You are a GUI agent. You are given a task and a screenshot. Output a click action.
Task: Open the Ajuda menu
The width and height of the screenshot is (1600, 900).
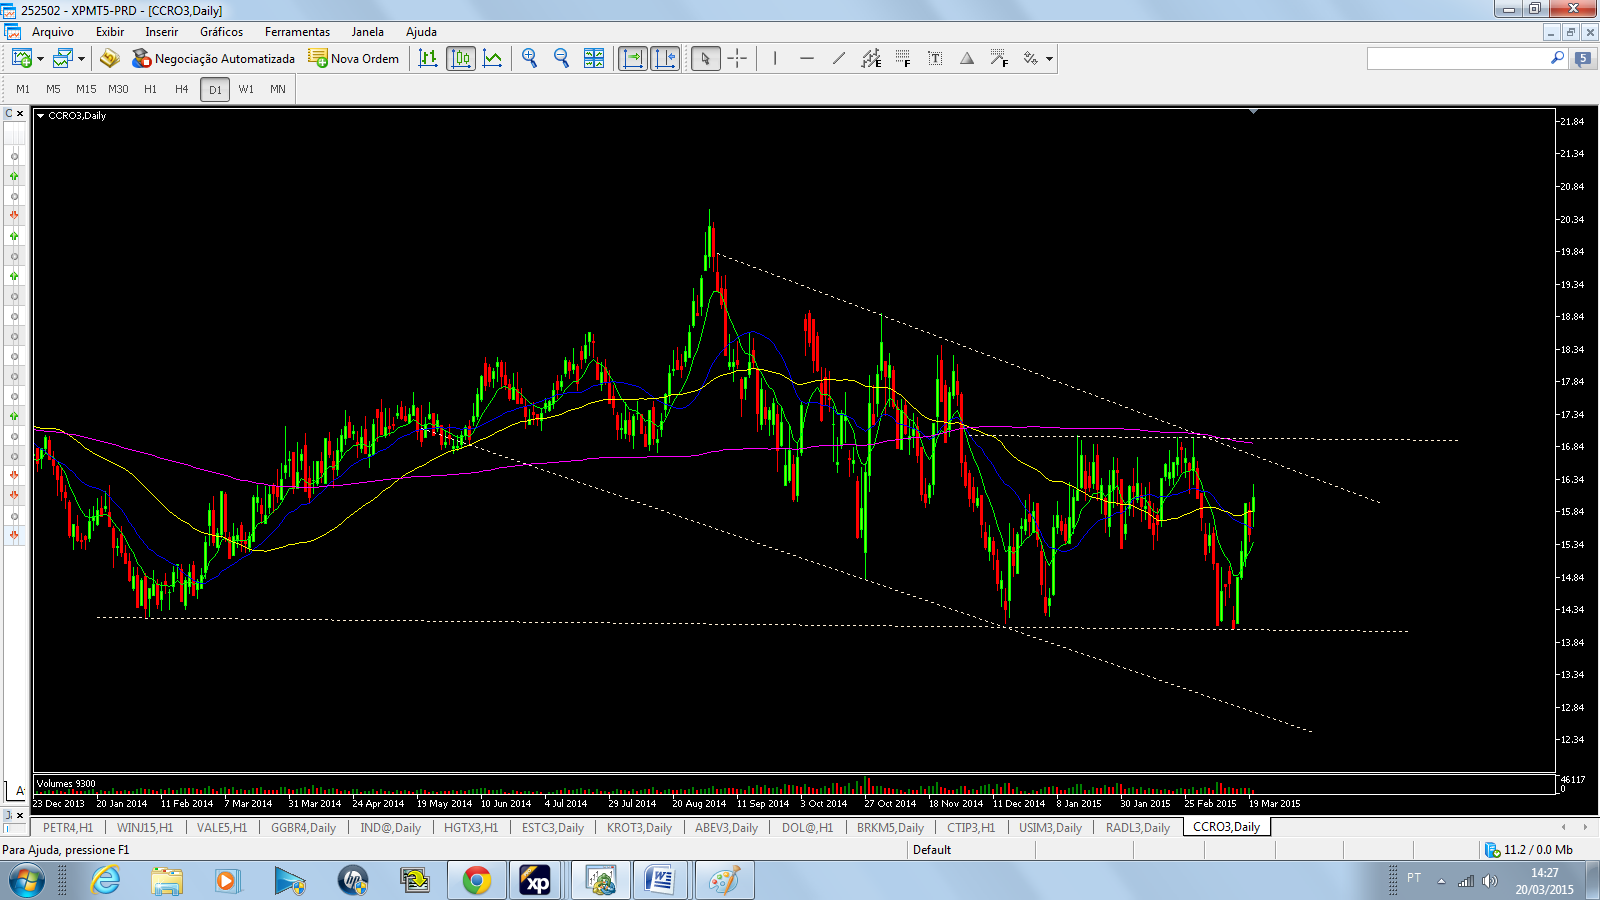point(421,32)
